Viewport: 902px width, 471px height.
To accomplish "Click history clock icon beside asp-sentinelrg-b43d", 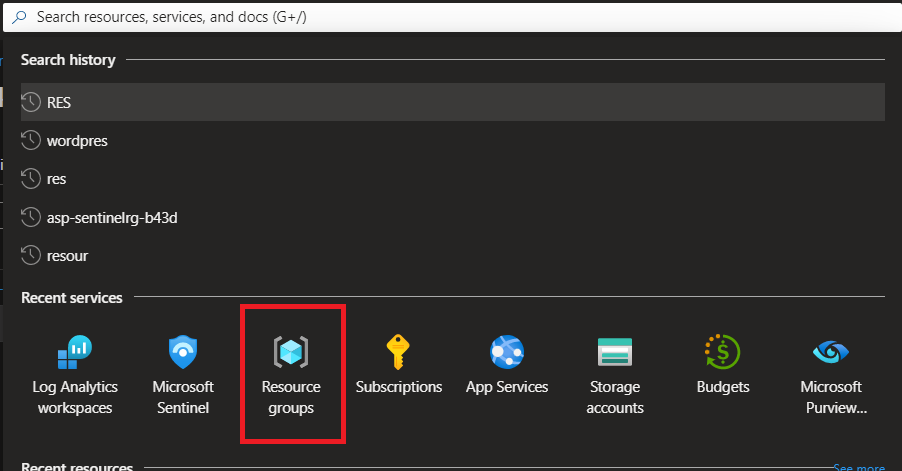I will (x=31, y=217).
